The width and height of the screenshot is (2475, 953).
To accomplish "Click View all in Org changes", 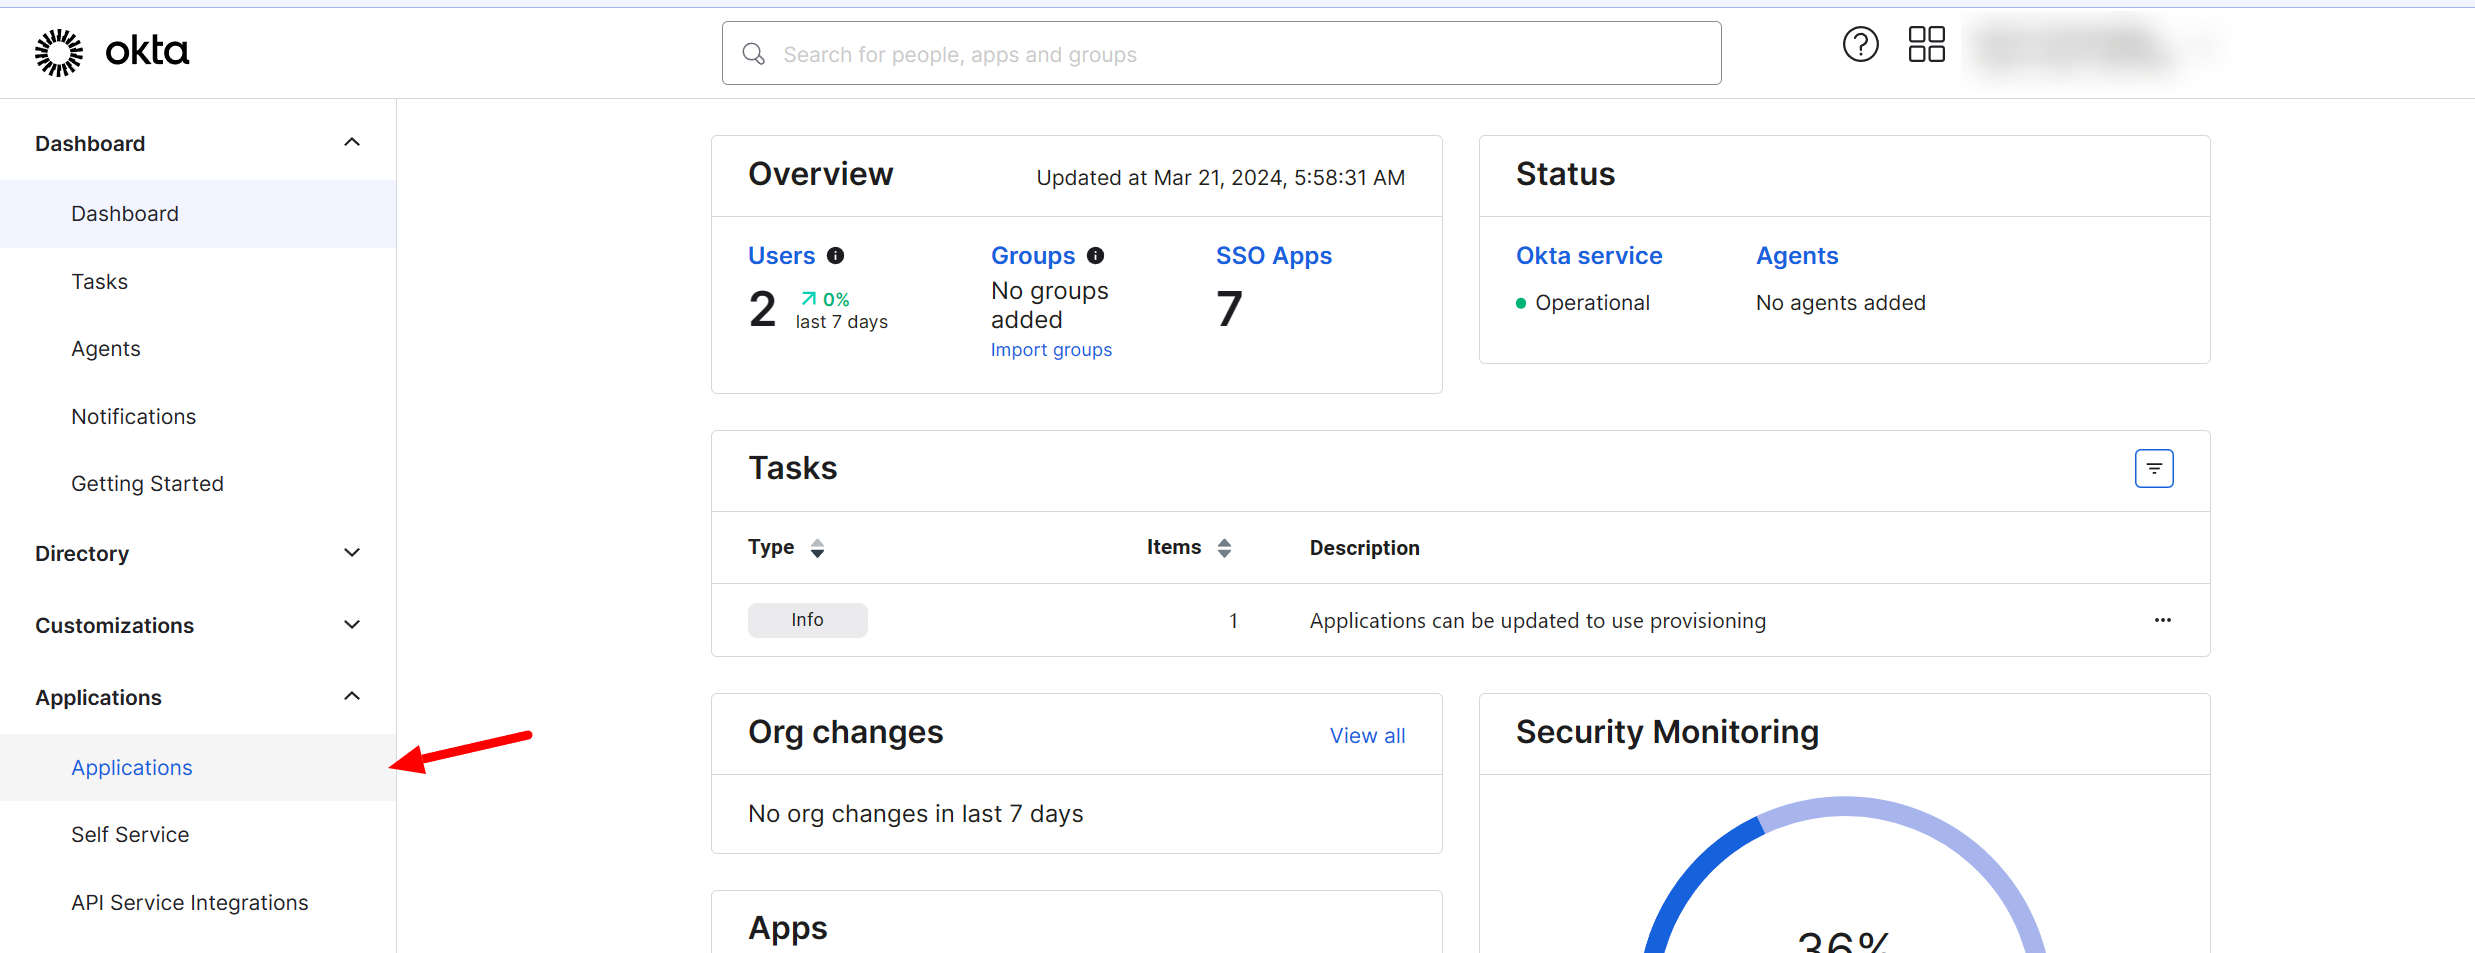I will (1367, 736).
